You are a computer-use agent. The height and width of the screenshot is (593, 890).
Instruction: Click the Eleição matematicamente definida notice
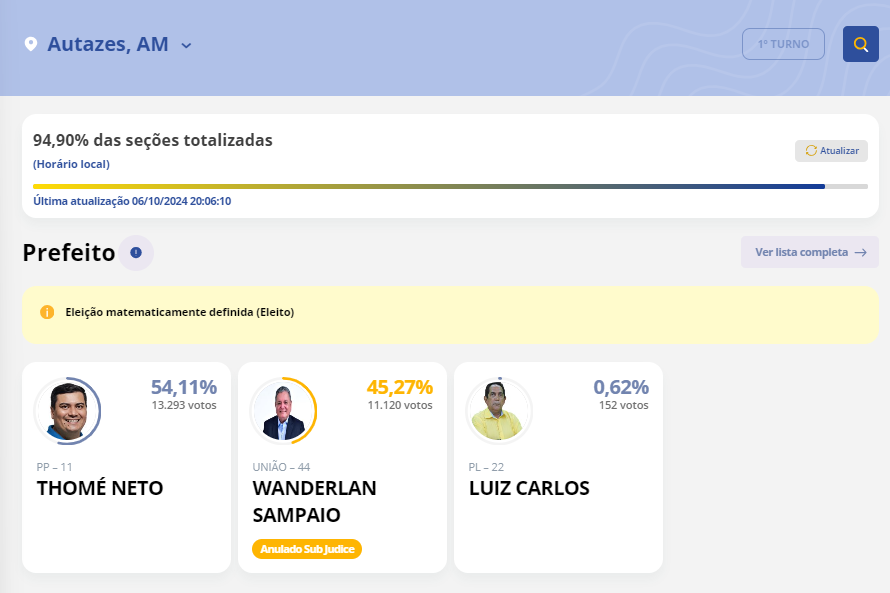pyautogui.click(x=180, y=312)
